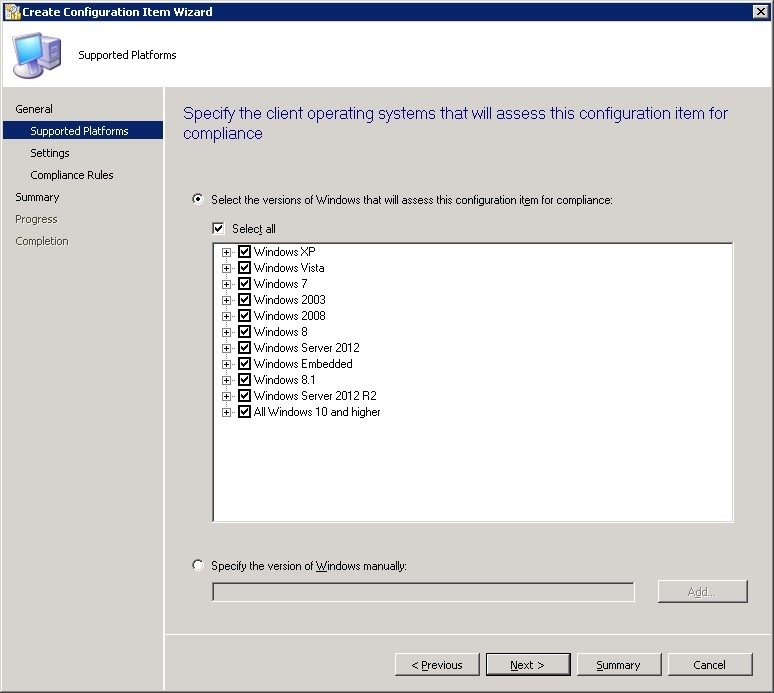Viewport: 774px width, 693px height.
Task: Toggle the Windows Embedded checkbox
Action: tap(244, 363)
